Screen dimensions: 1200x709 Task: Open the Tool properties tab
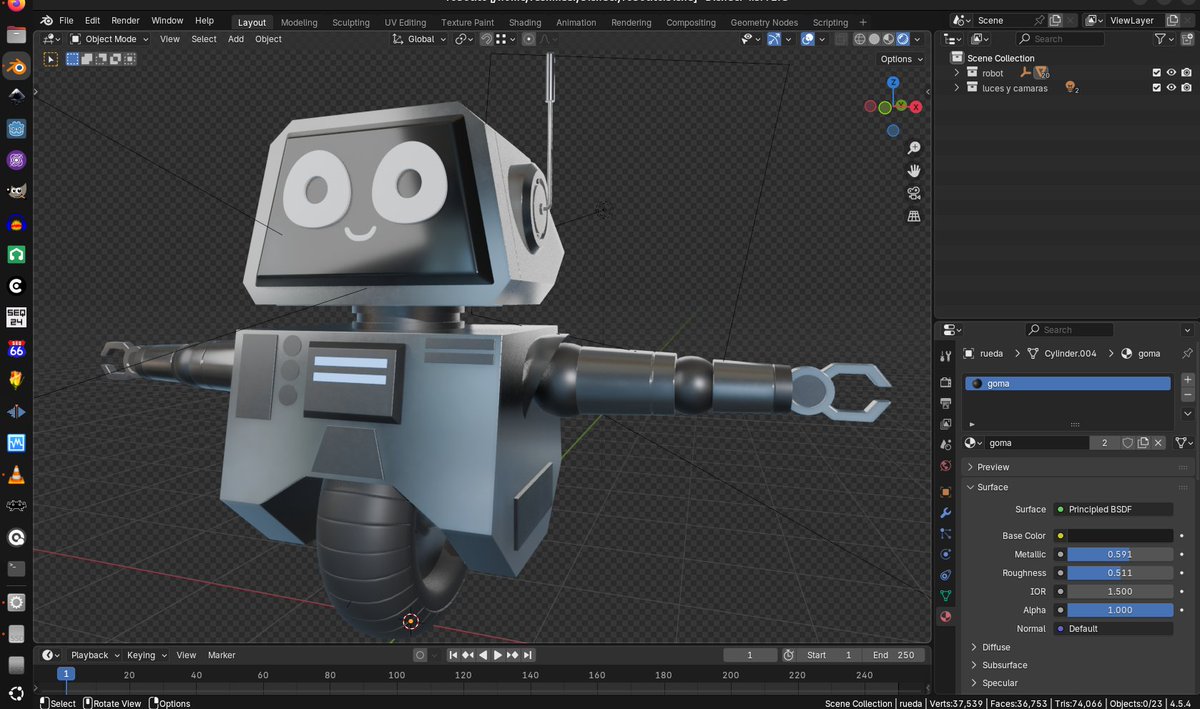pyautogui.click(x=945, y=356)
